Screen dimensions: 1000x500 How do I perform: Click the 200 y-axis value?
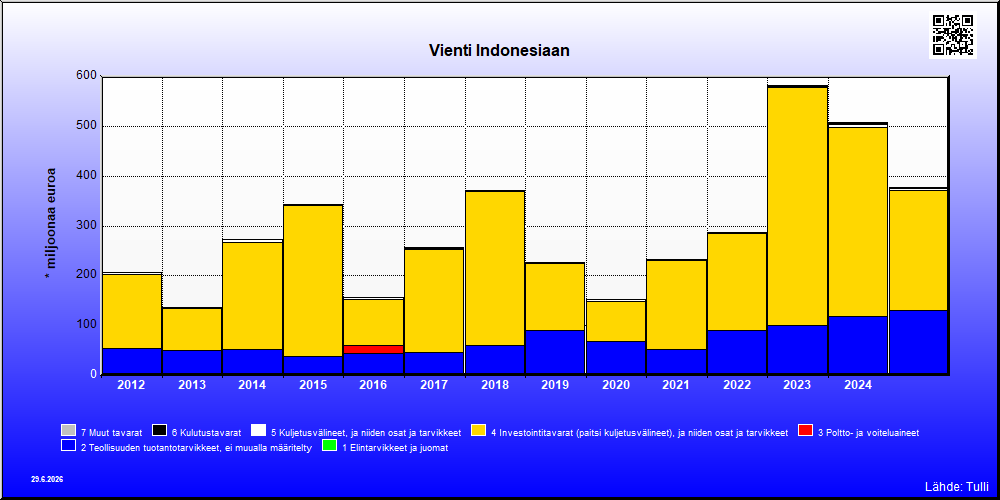point(87,275)
